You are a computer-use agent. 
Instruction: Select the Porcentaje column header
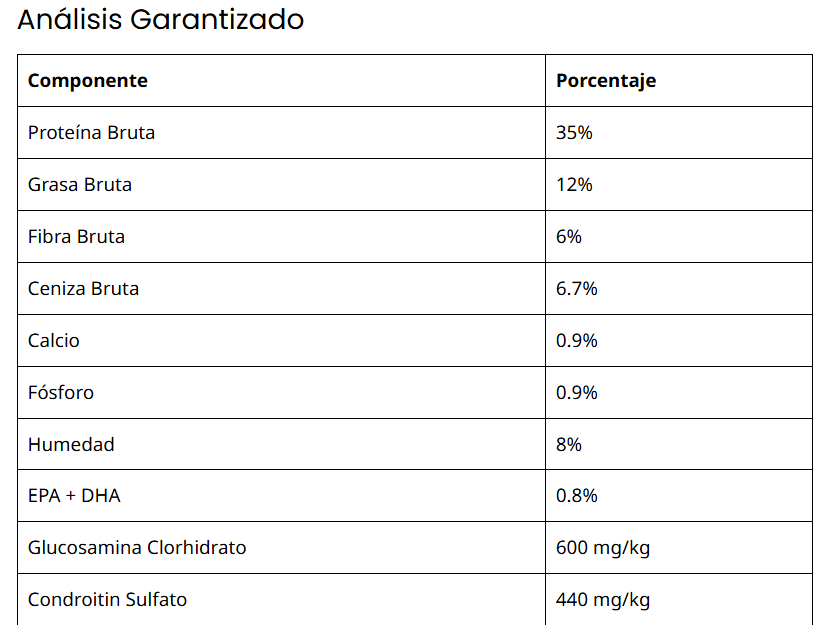pos(606,81)
